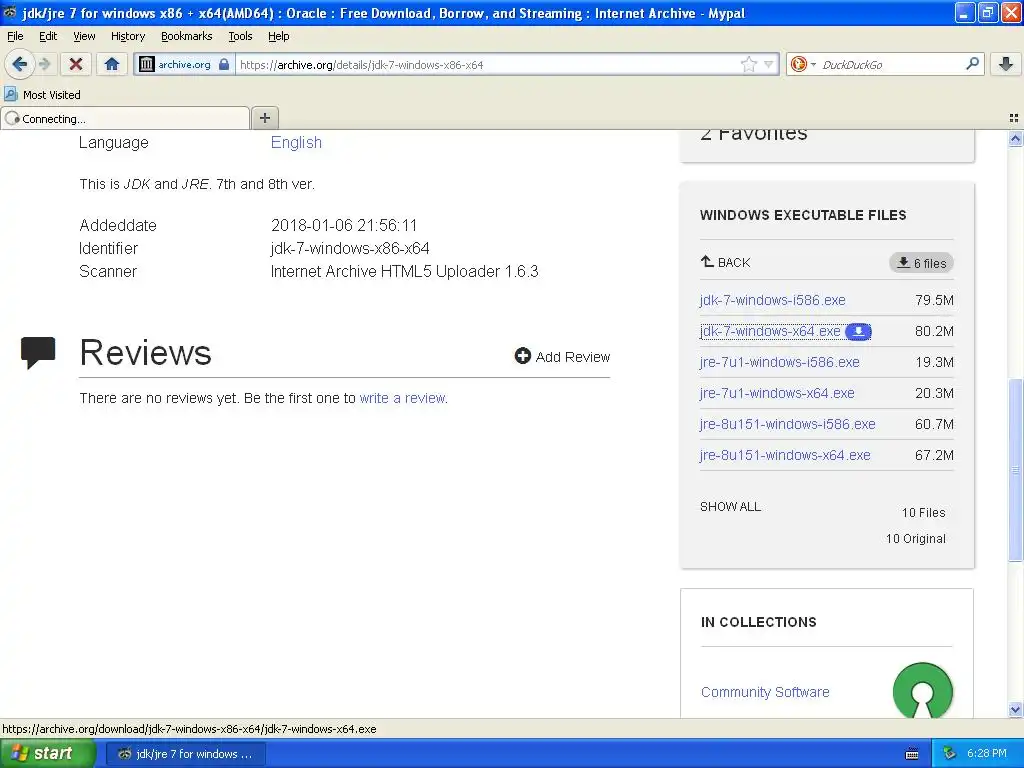Click the Reviews speech bubble icon
Image resolution: width=1024 pixels, height=768 pixels.
[38, 353]
